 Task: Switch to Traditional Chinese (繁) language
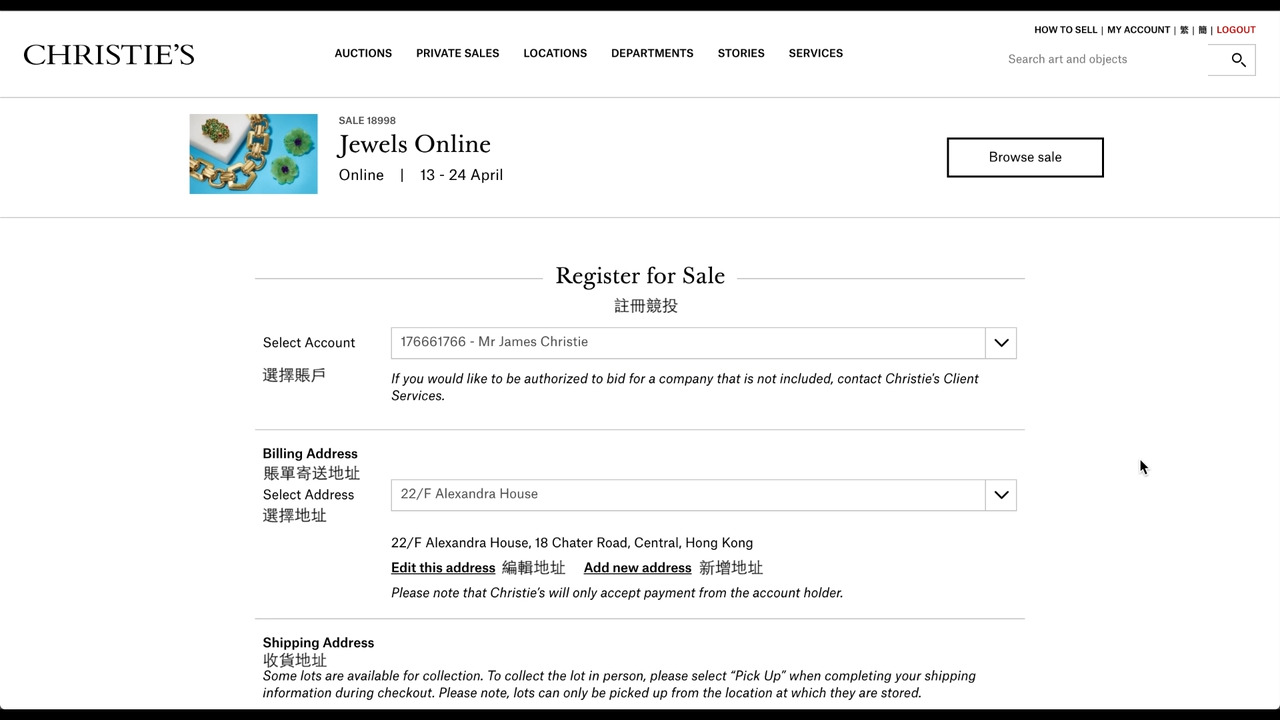pyautogui.click(x=1184, y=30)
